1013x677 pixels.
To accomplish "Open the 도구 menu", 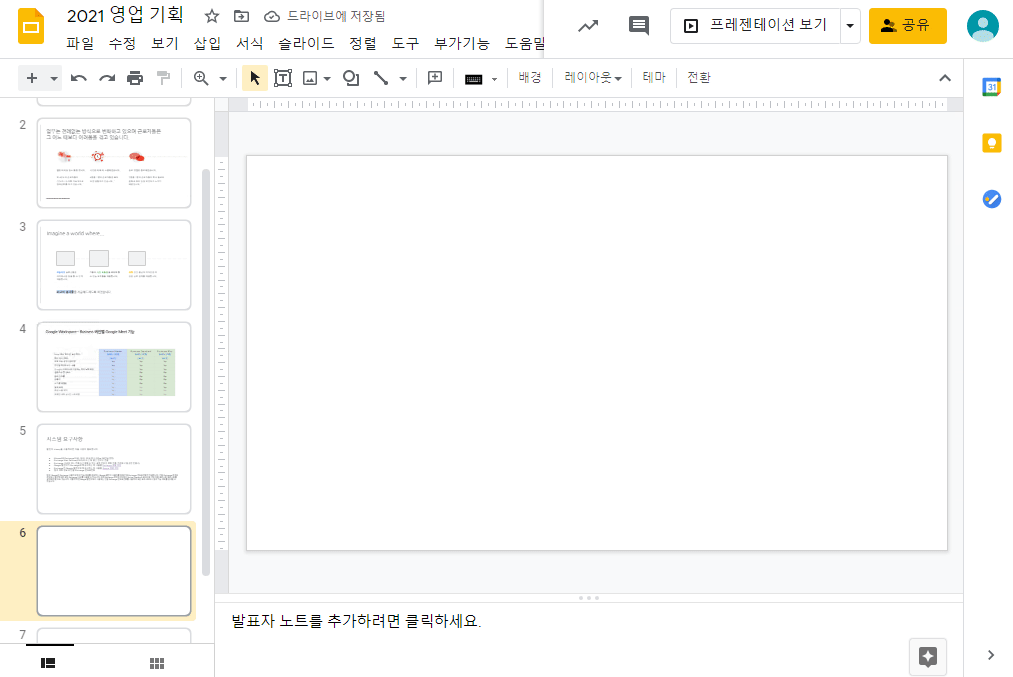I will pyautogui.click(x=406, y=43).
